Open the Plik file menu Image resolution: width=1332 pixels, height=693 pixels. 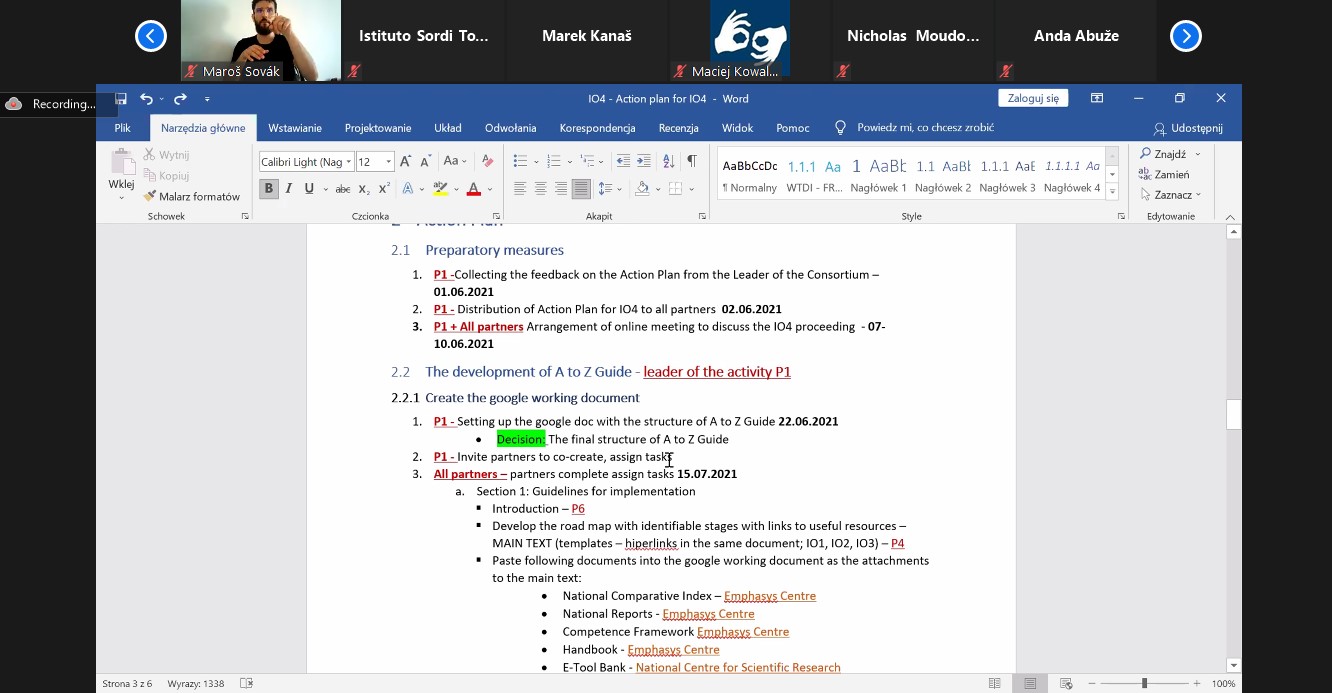point(122,128)
